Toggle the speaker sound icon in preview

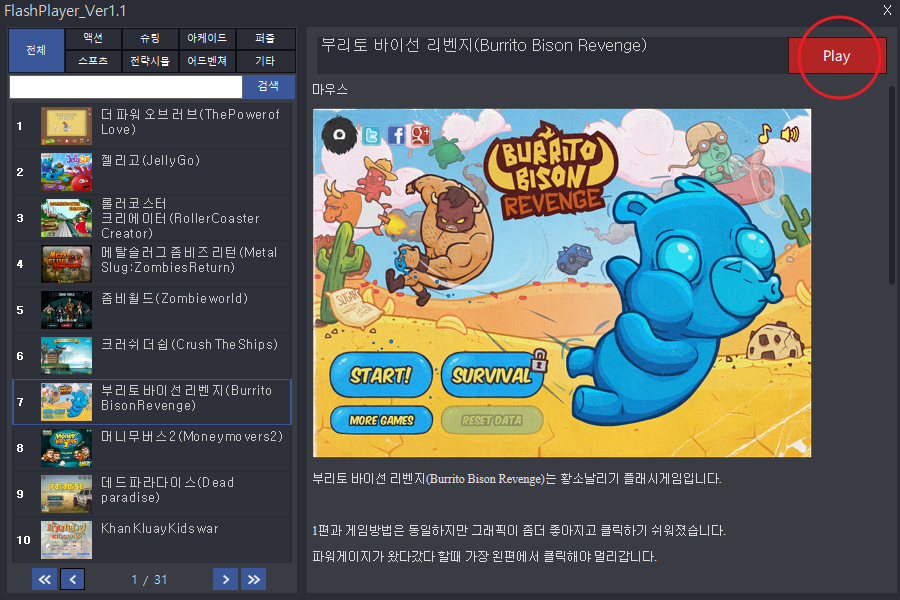tap(790, 134)
